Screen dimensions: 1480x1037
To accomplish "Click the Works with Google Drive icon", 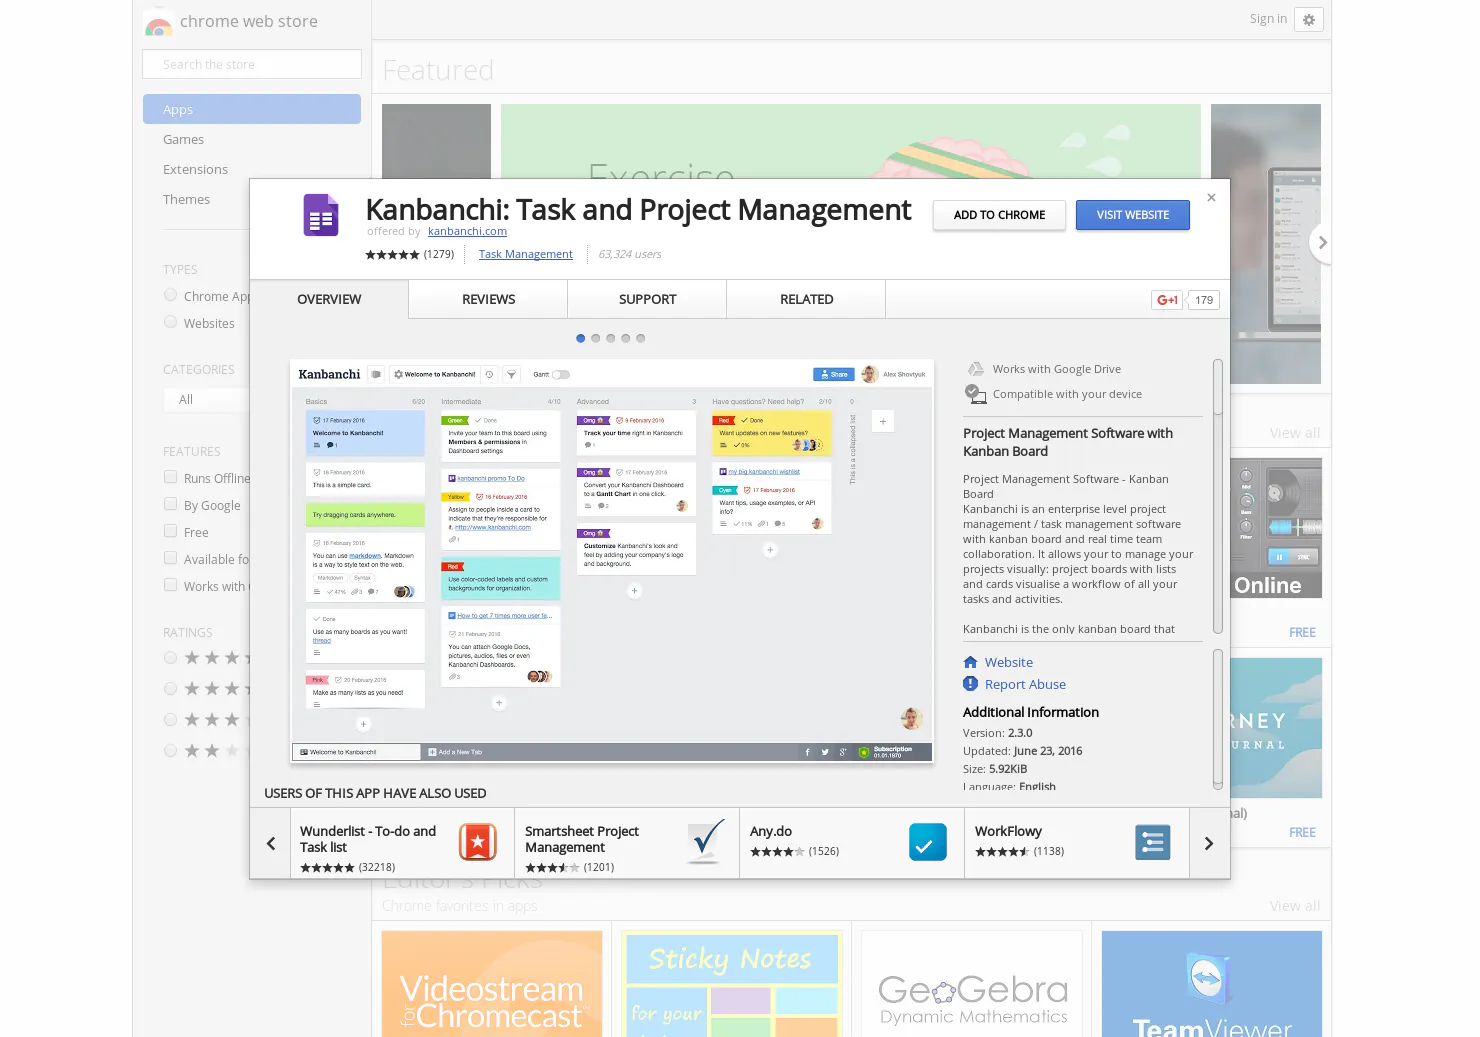I will click(x=975, y=369).
